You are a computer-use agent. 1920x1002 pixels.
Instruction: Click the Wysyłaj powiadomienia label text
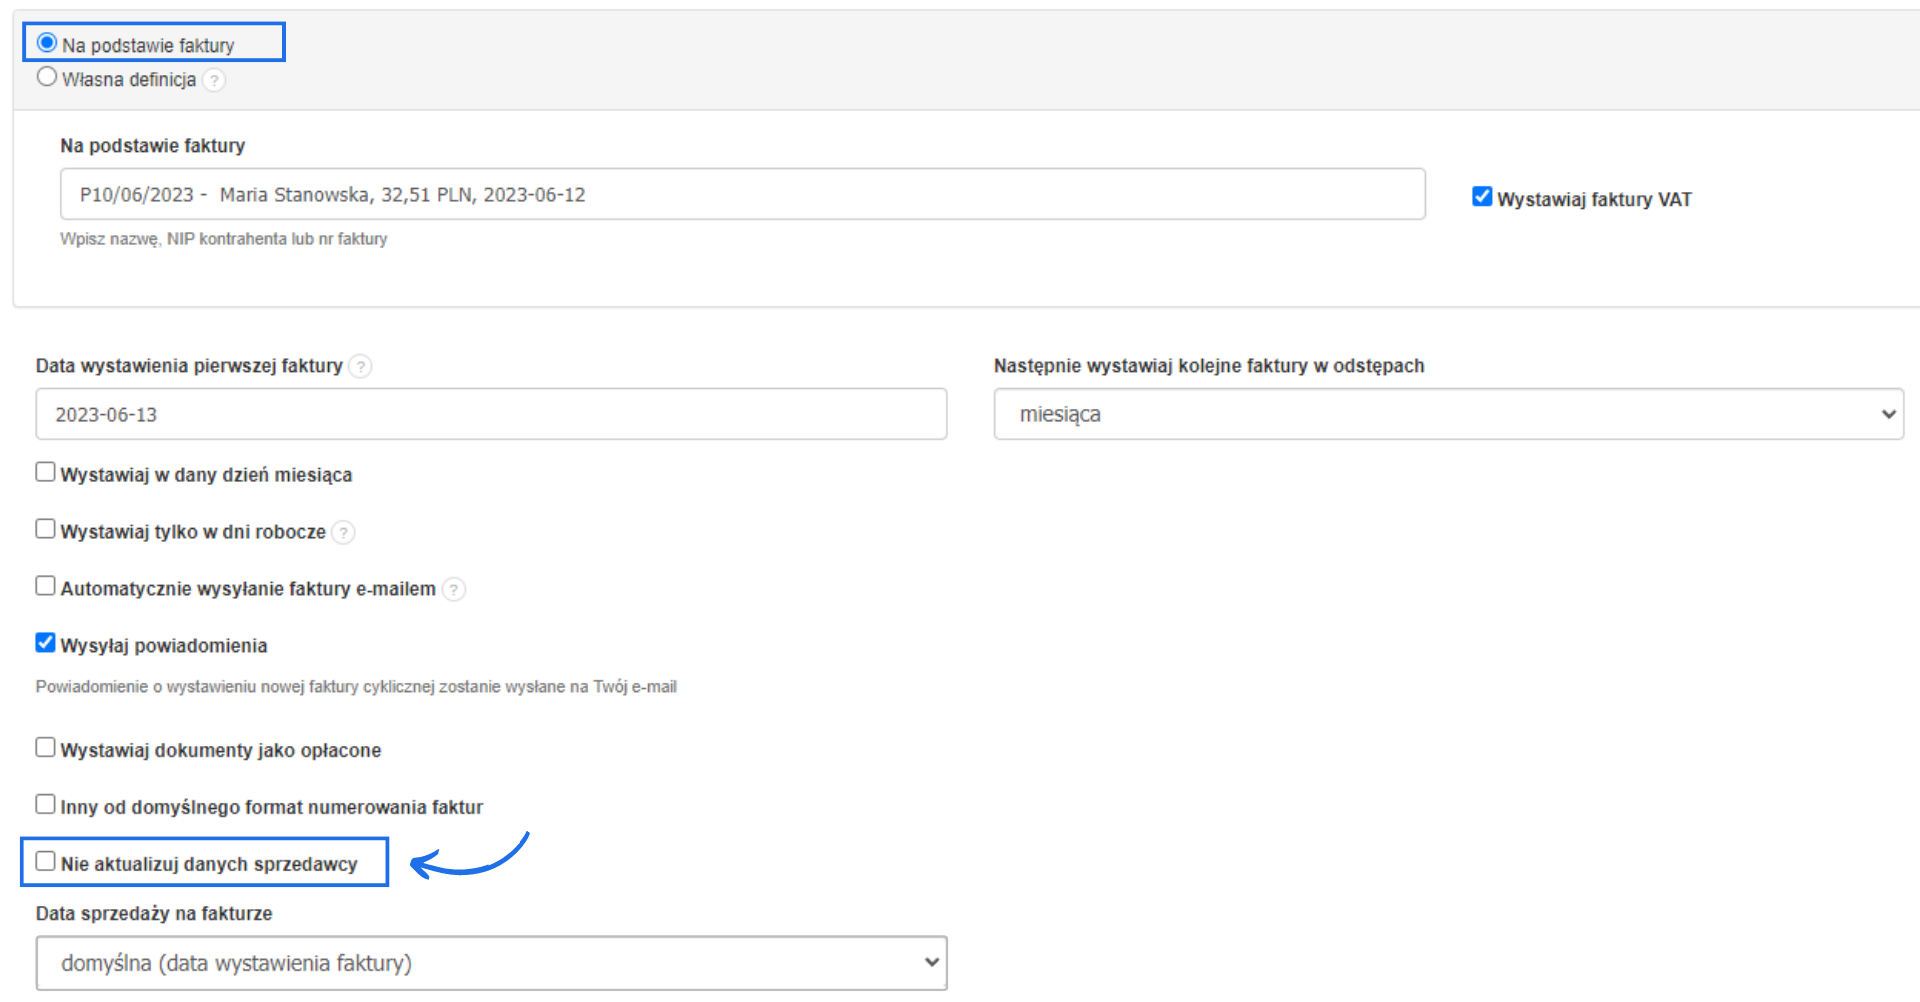click(164, 646)
